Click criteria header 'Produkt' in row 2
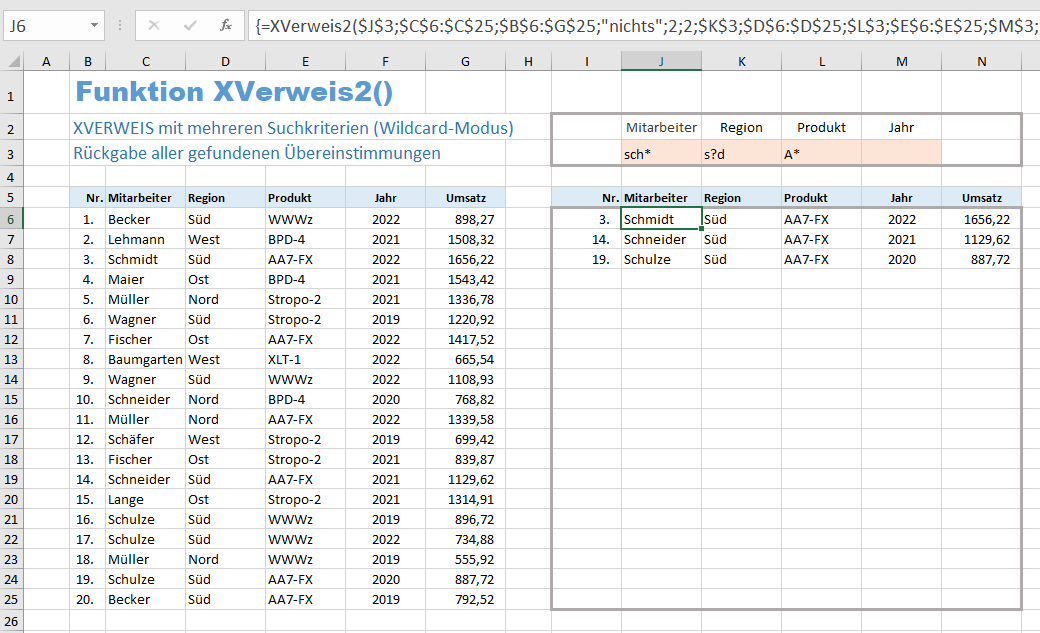Image resolution: width=1040 pixels, height=633 pixels. coord(821,127)
